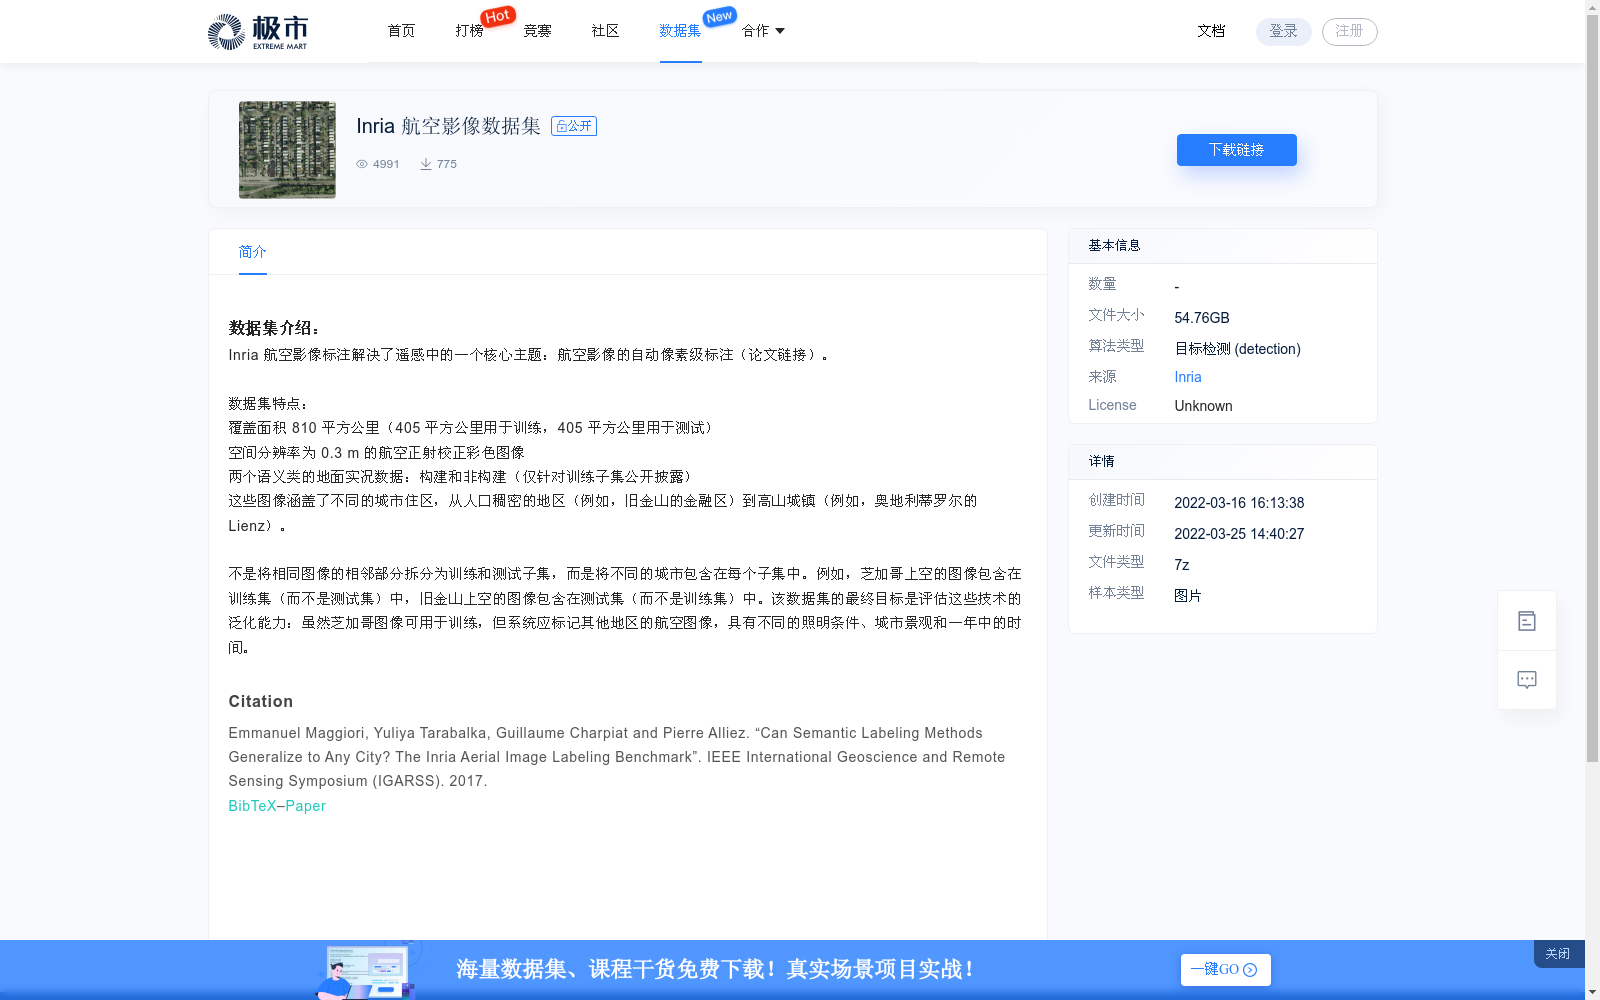Image resolution: width=1600 pixels, height=1000 pixels.
Task: Click the 登录 login button
Action: click(x=1283, y=31)
